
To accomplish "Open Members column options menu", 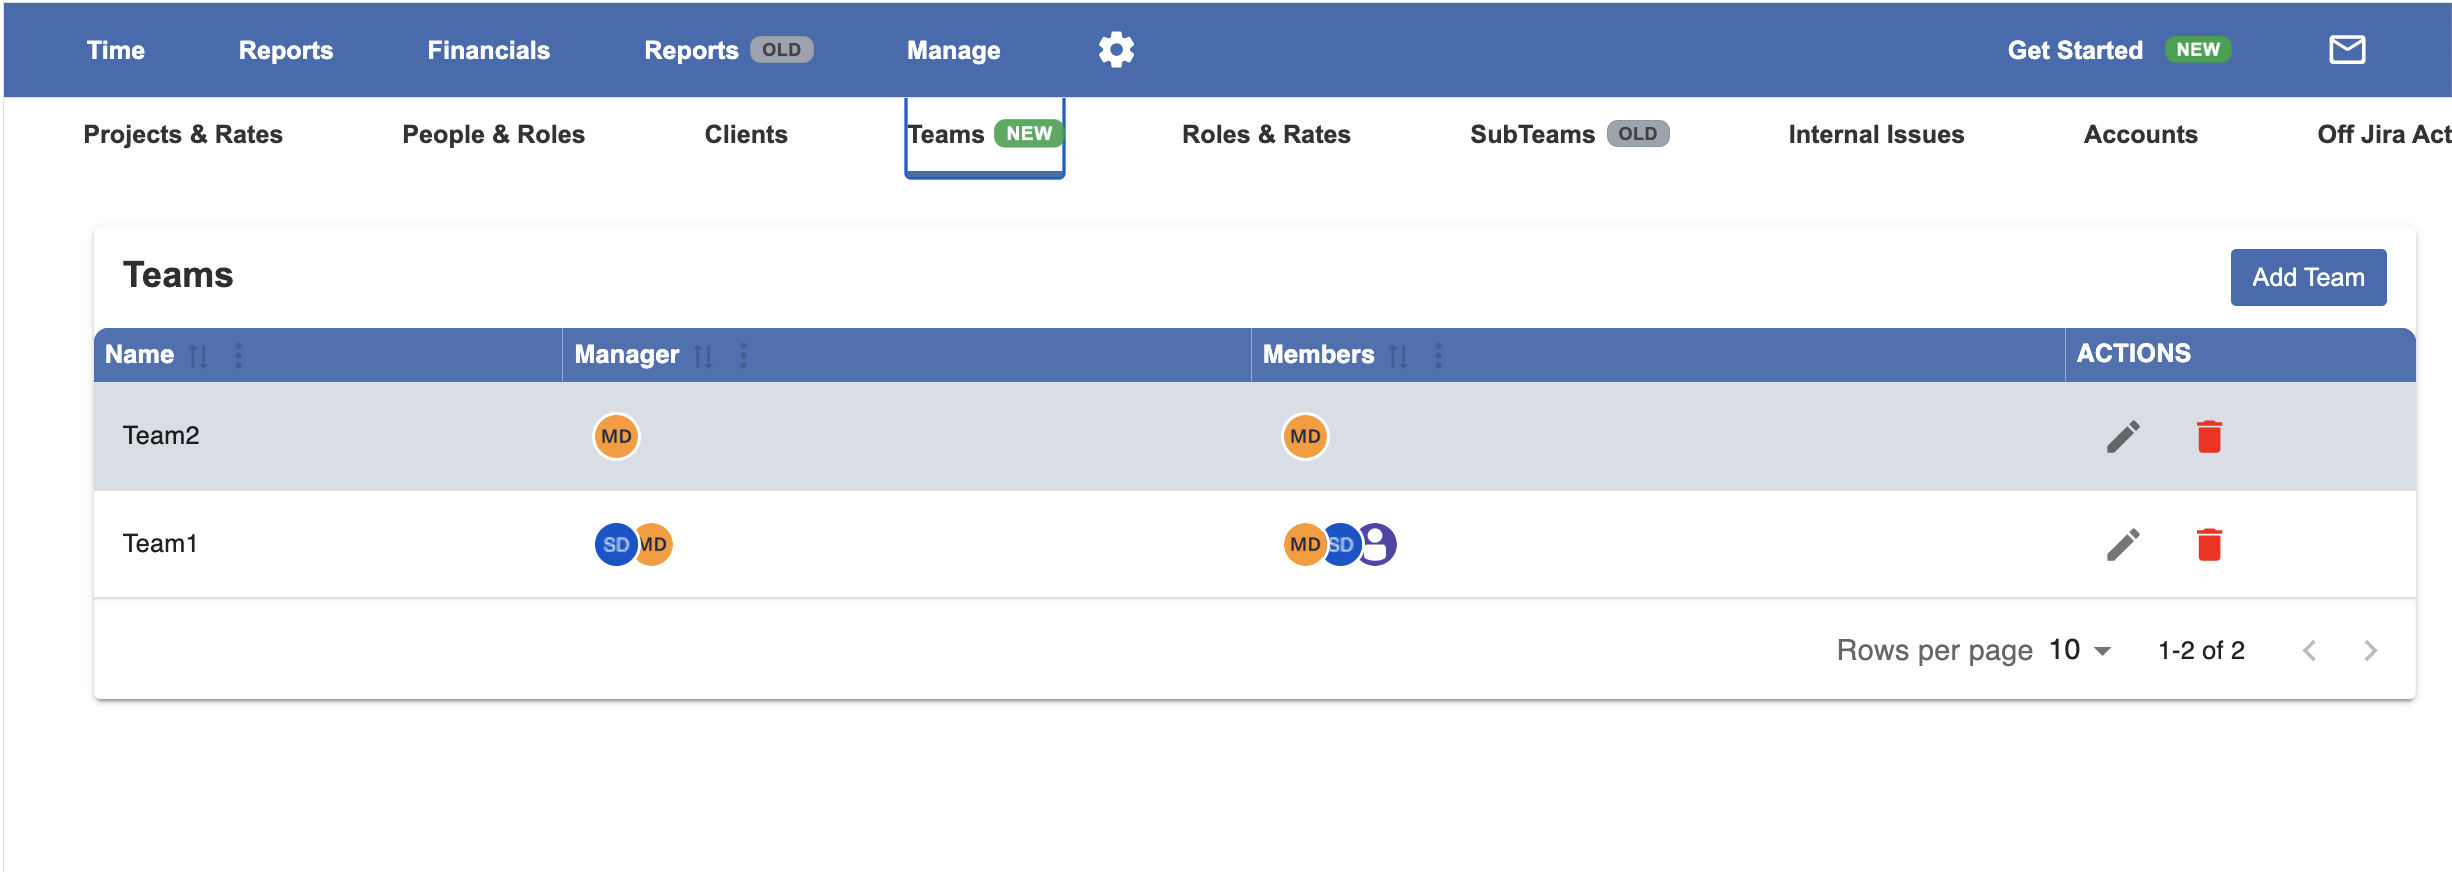I will pyautogui.click(x=1438, y=355).
